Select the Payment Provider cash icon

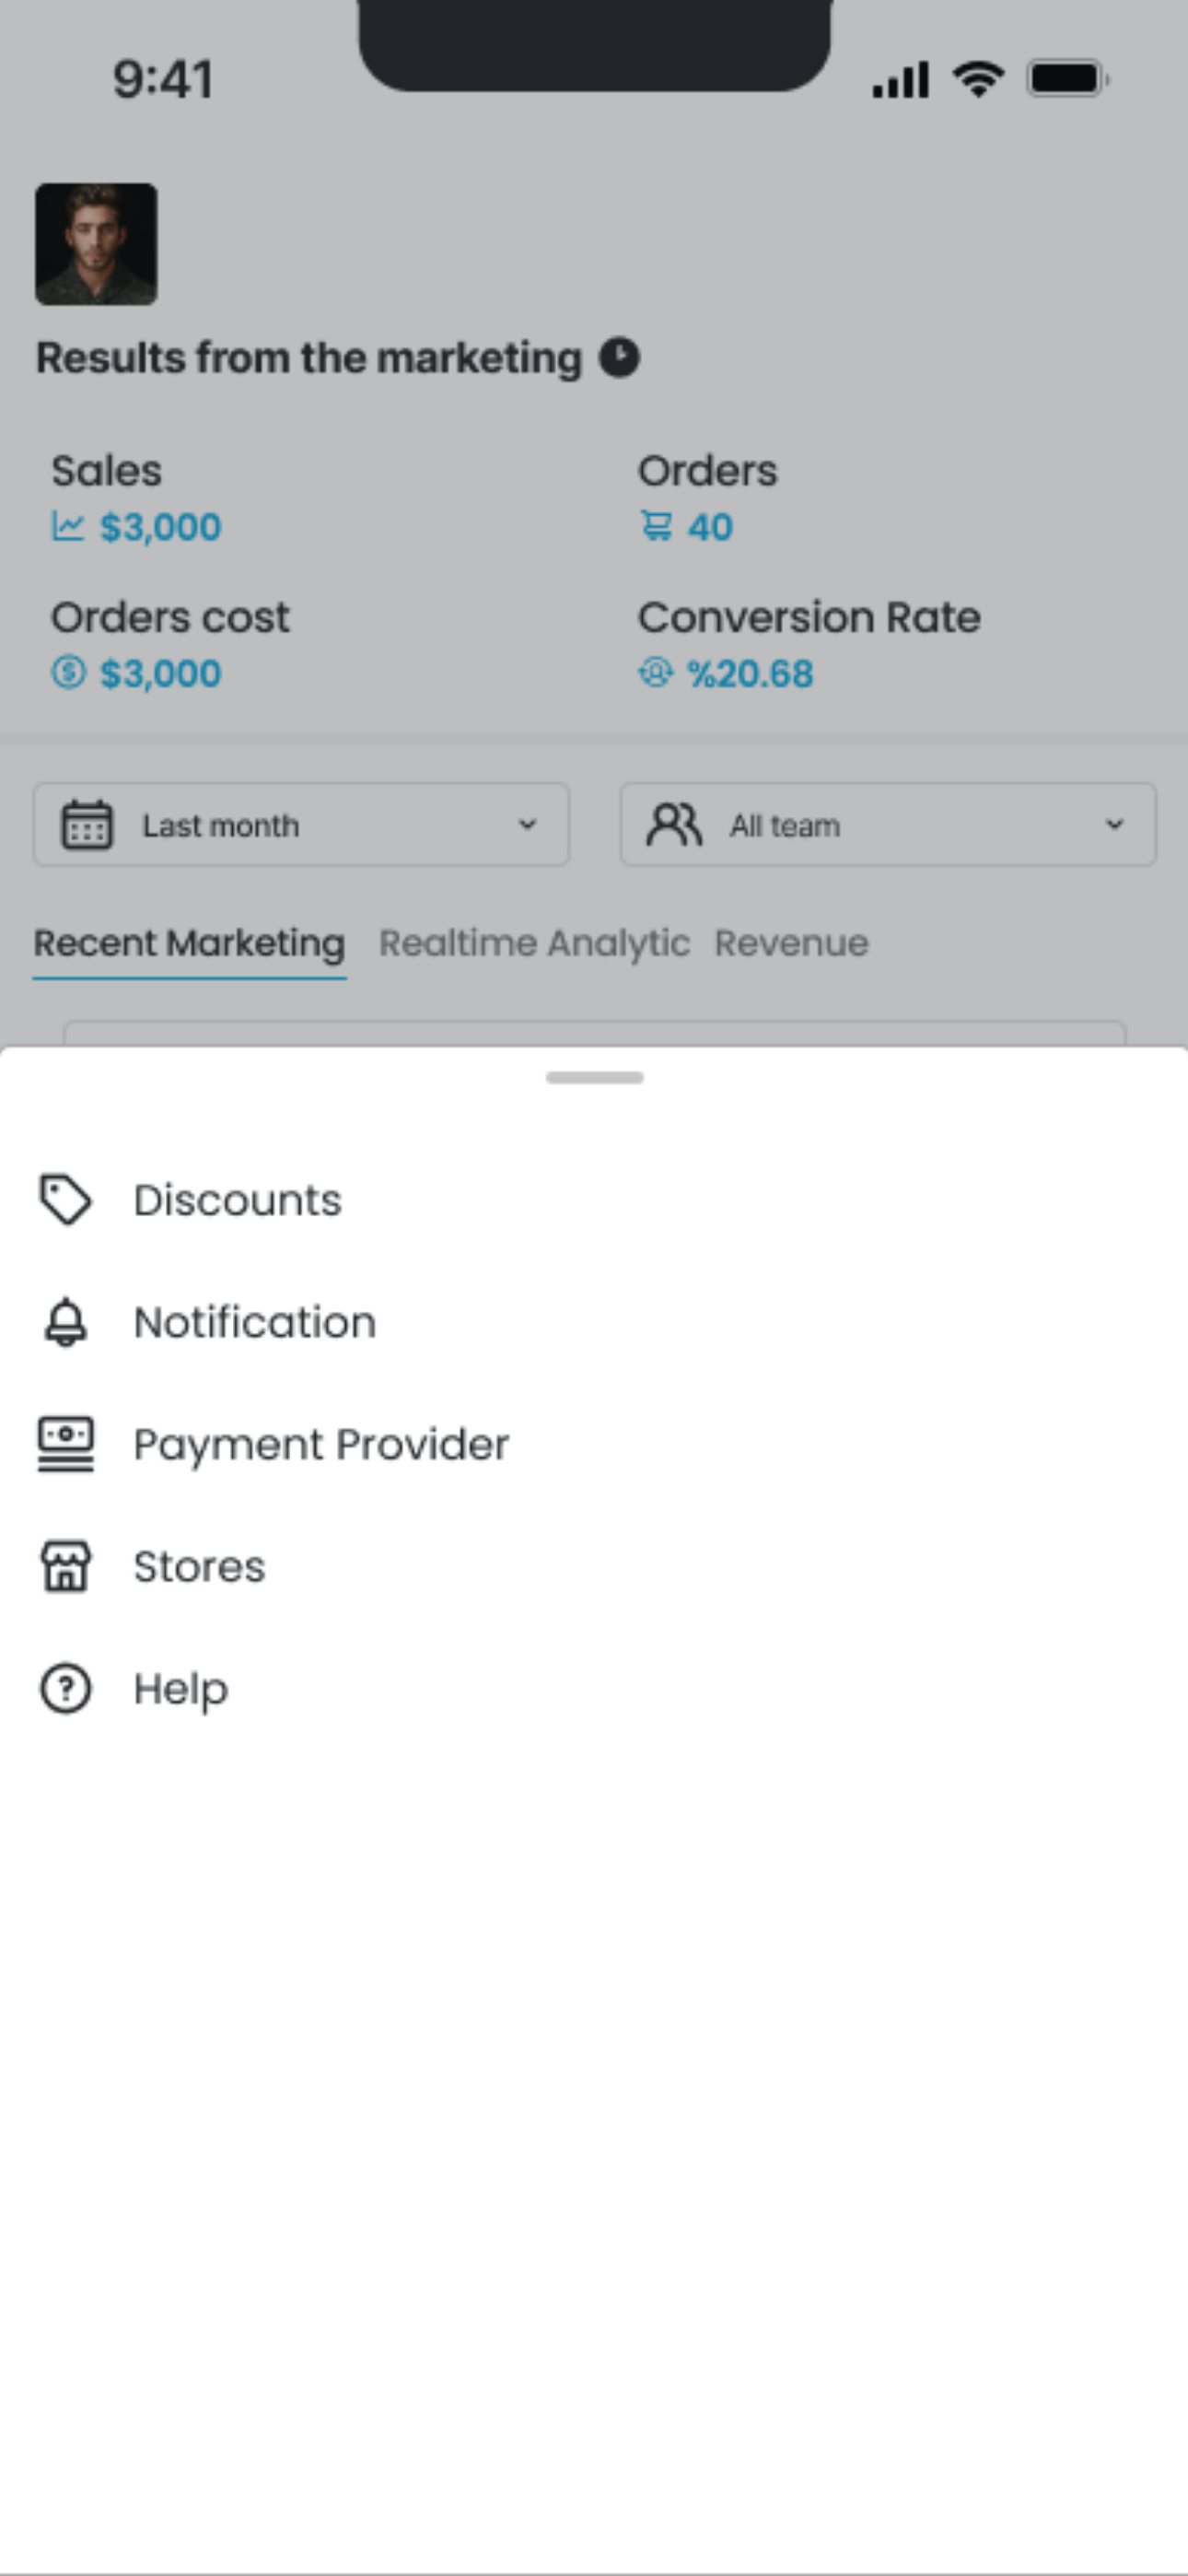click(66, 1444)
